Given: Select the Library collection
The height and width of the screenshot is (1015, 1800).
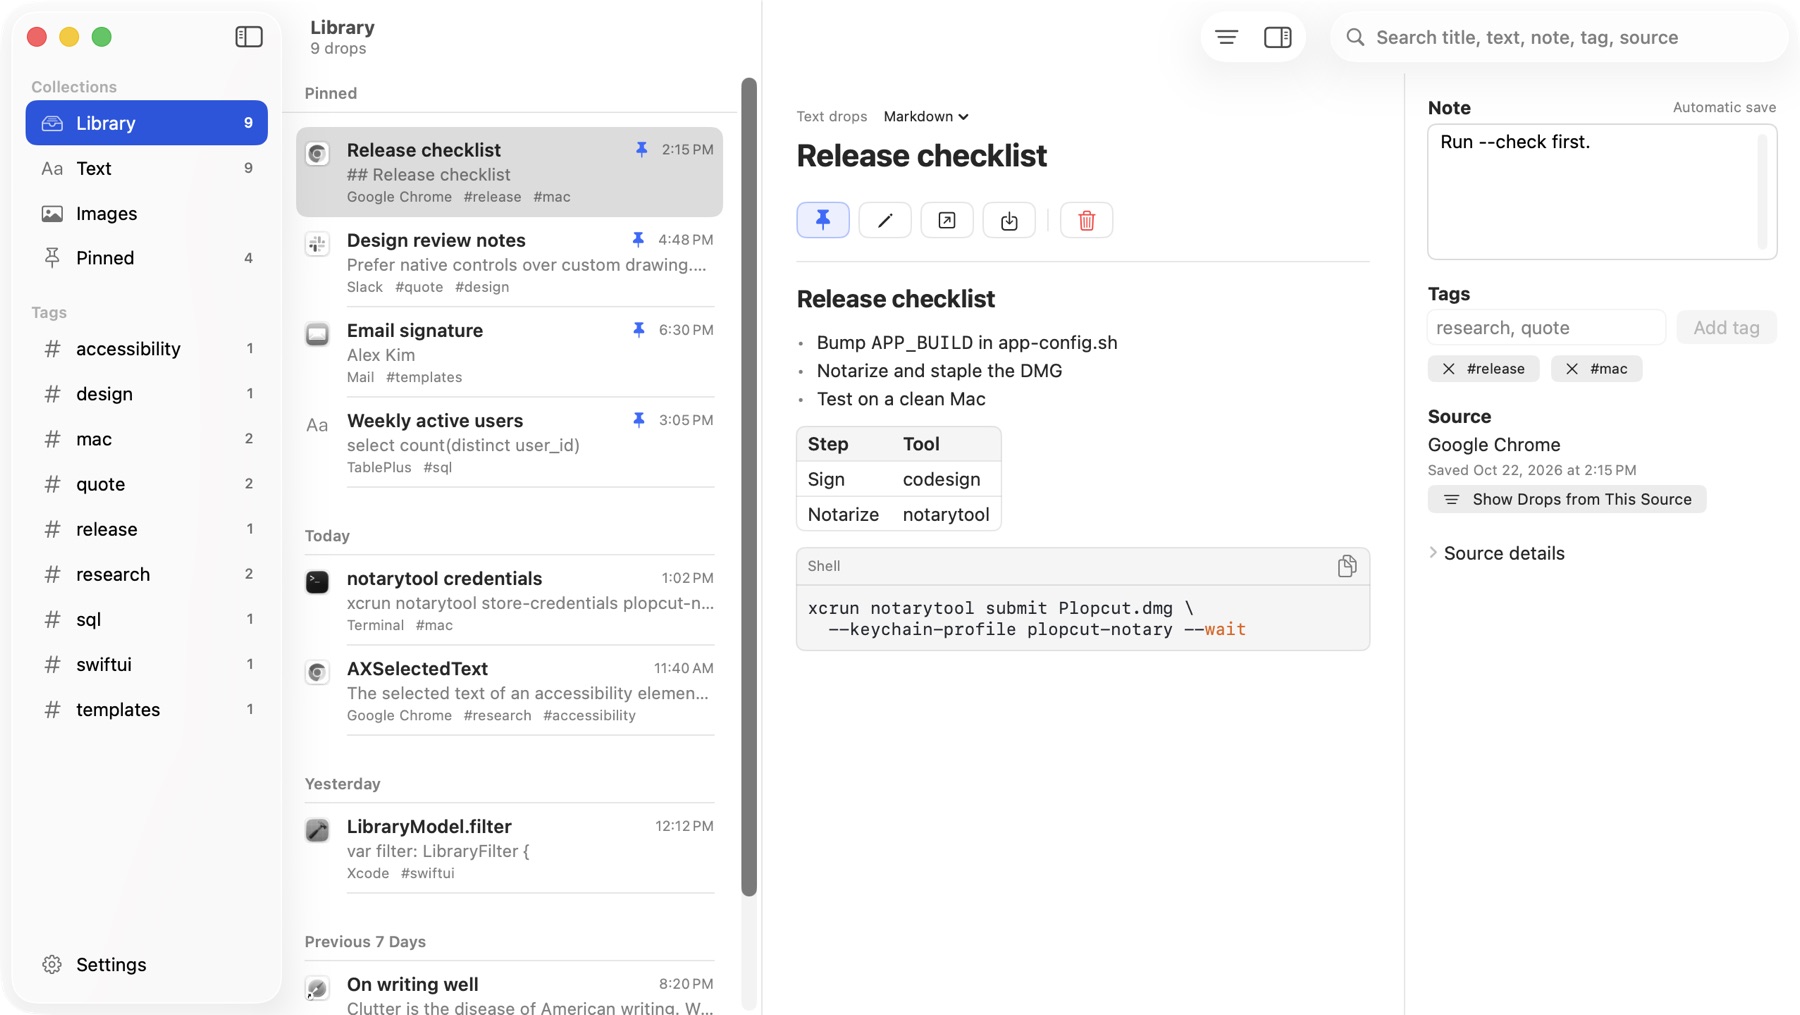Looking at the screenshot, I should click(147, 123).
